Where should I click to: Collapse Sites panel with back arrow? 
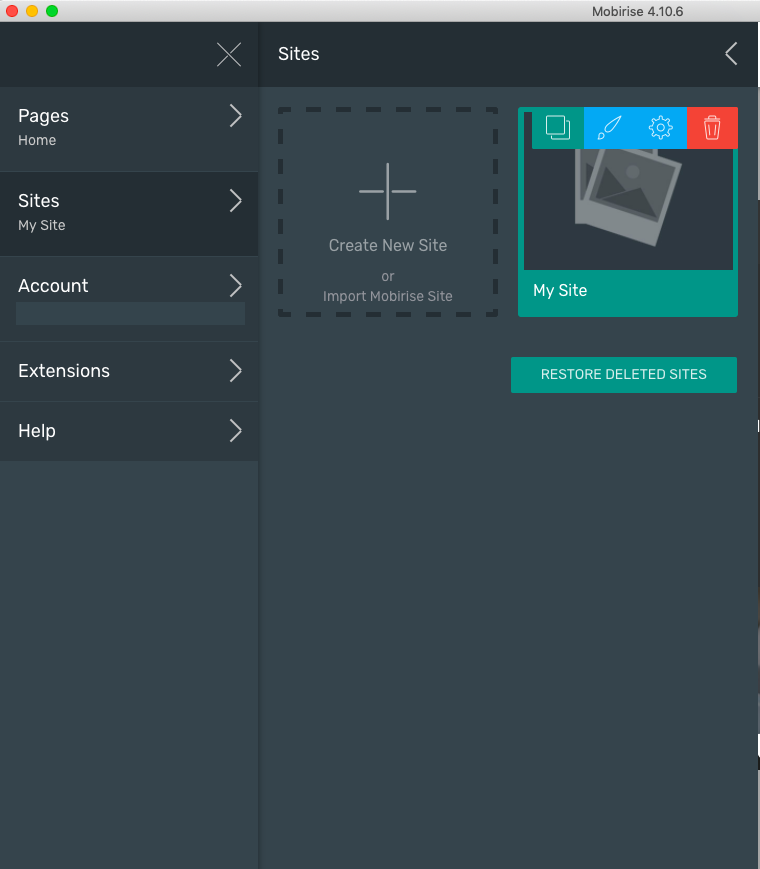coord(731,54)
